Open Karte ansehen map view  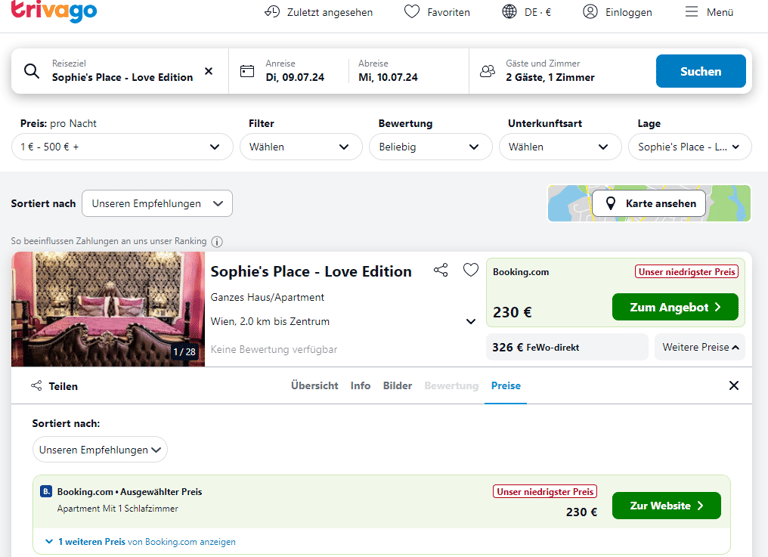click(648, 203)
